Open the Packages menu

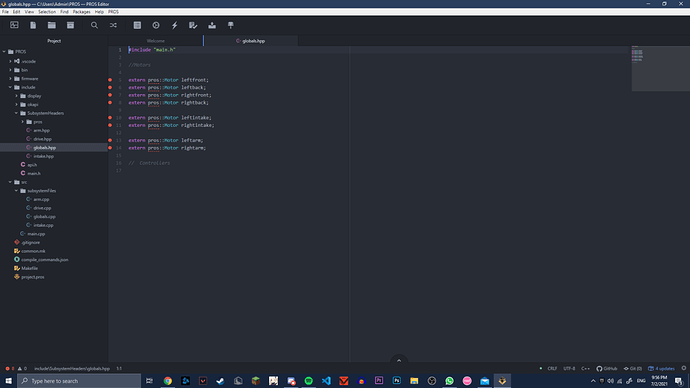pos(81,12)
